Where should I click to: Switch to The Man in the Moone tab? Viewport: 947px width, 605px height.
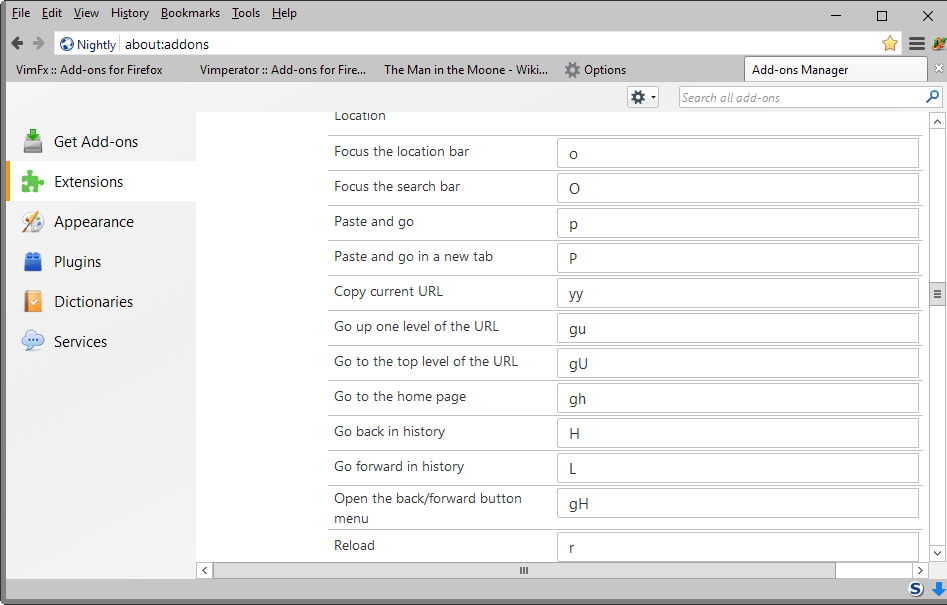pos(466,69)
